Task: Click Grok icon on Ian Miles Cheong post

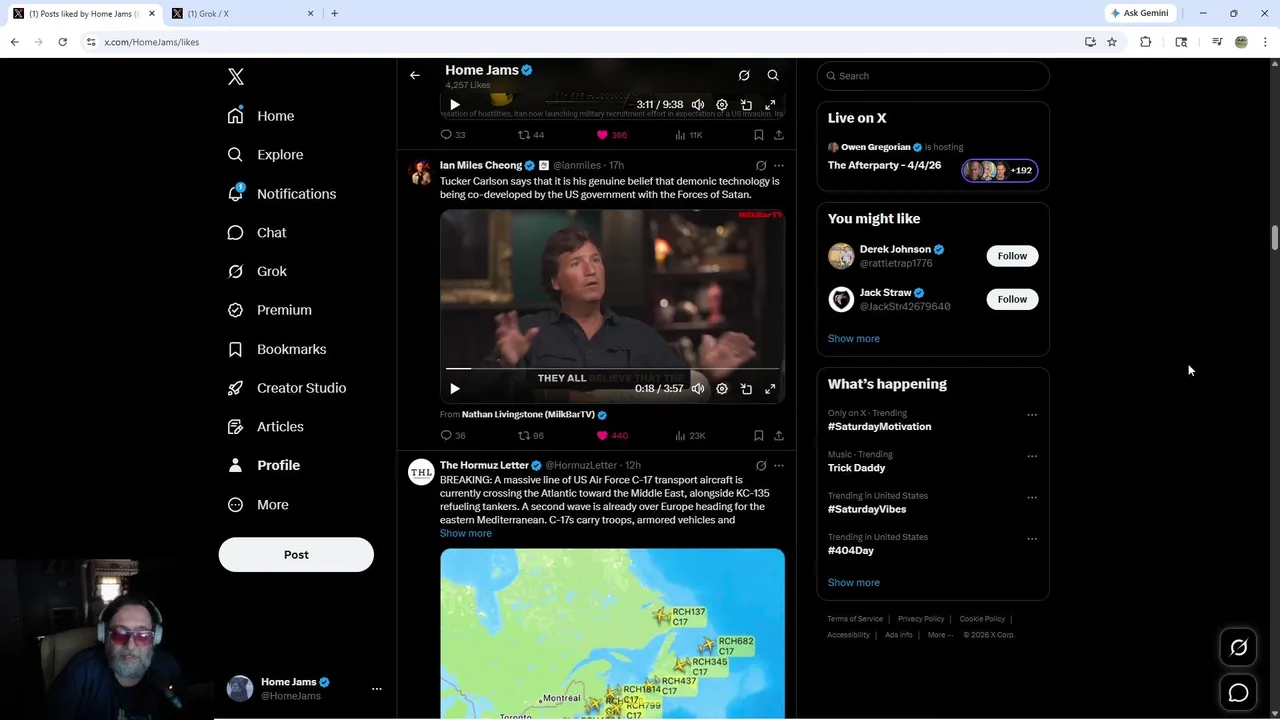Action: [x=761, y=165]
